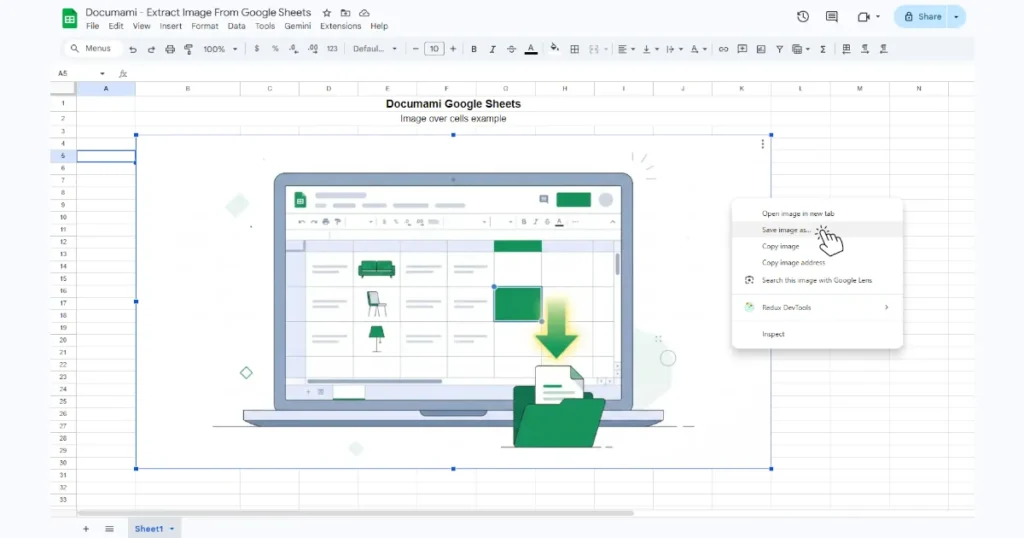Open the Help menu

pyautogui.click(x=379, y=26)
